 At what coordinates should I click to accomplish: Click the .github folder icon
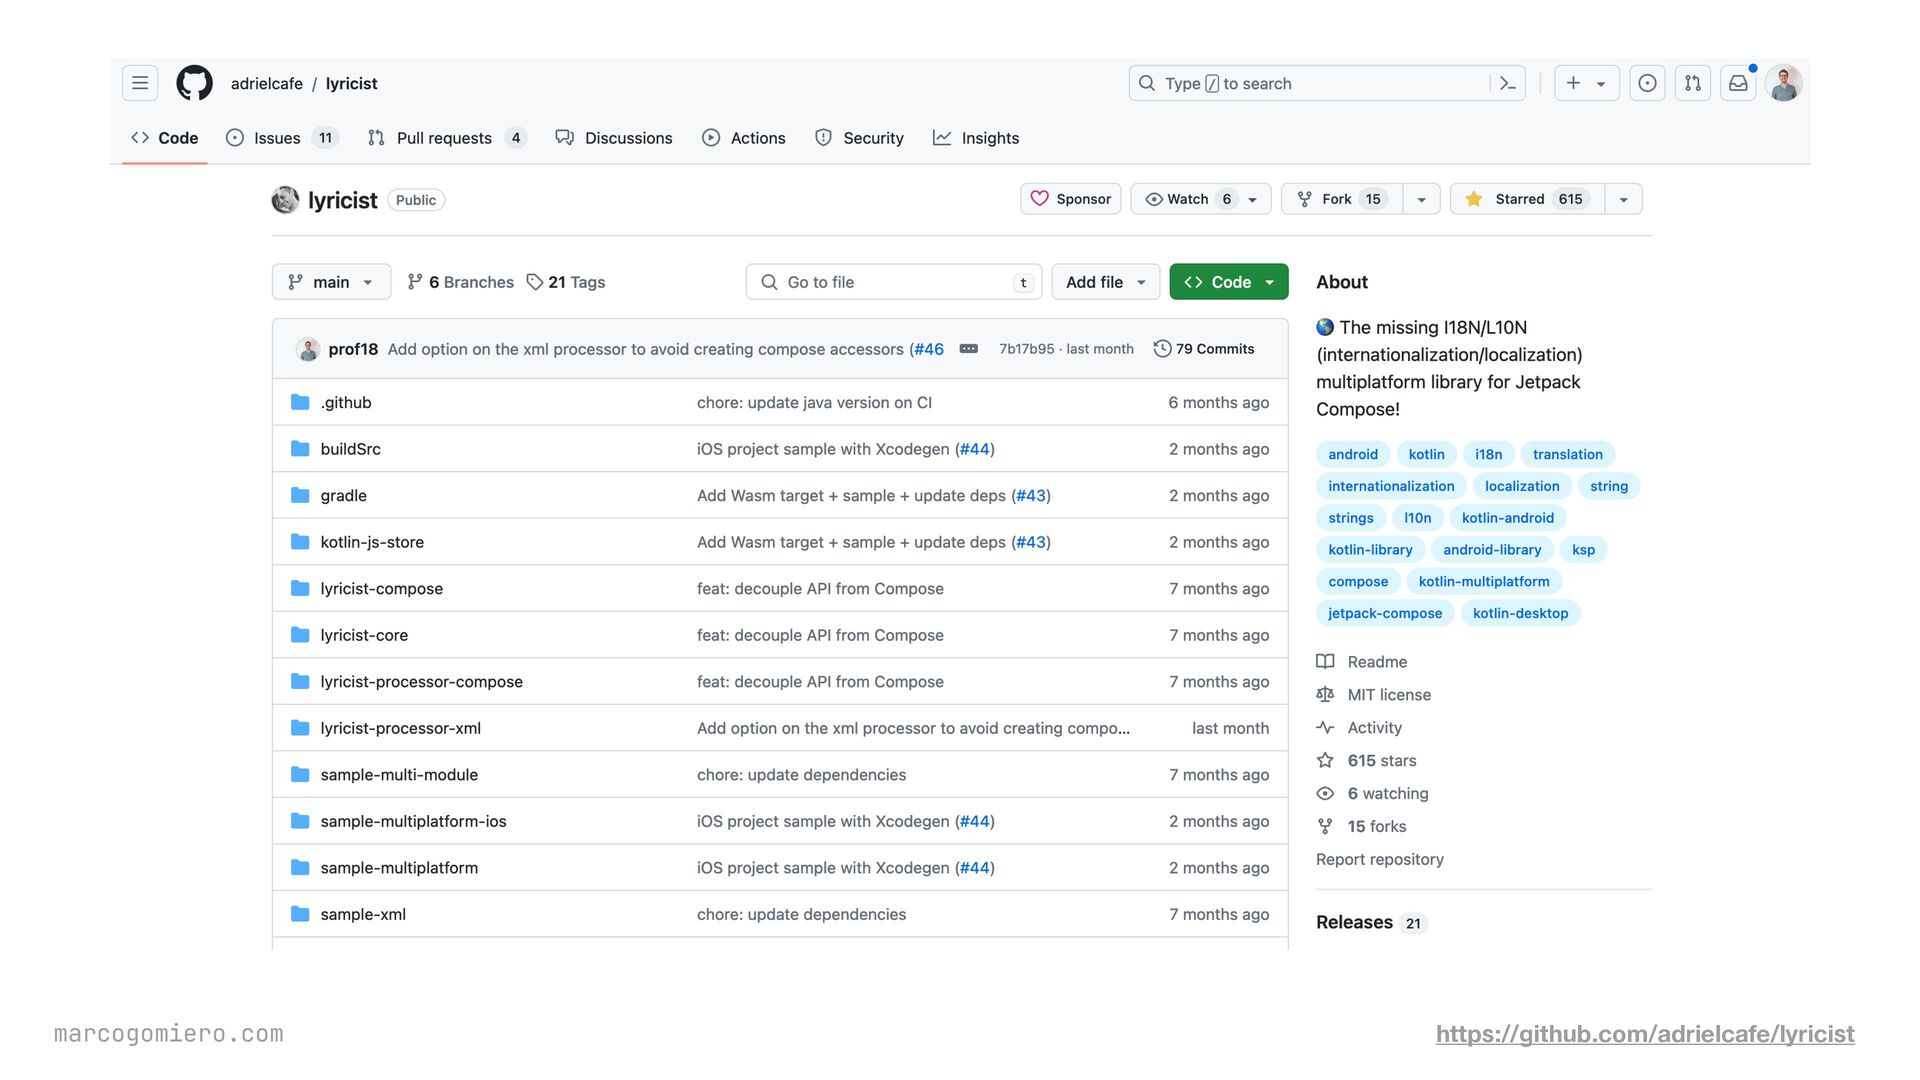pyautogui.click(x=300, y=402)
